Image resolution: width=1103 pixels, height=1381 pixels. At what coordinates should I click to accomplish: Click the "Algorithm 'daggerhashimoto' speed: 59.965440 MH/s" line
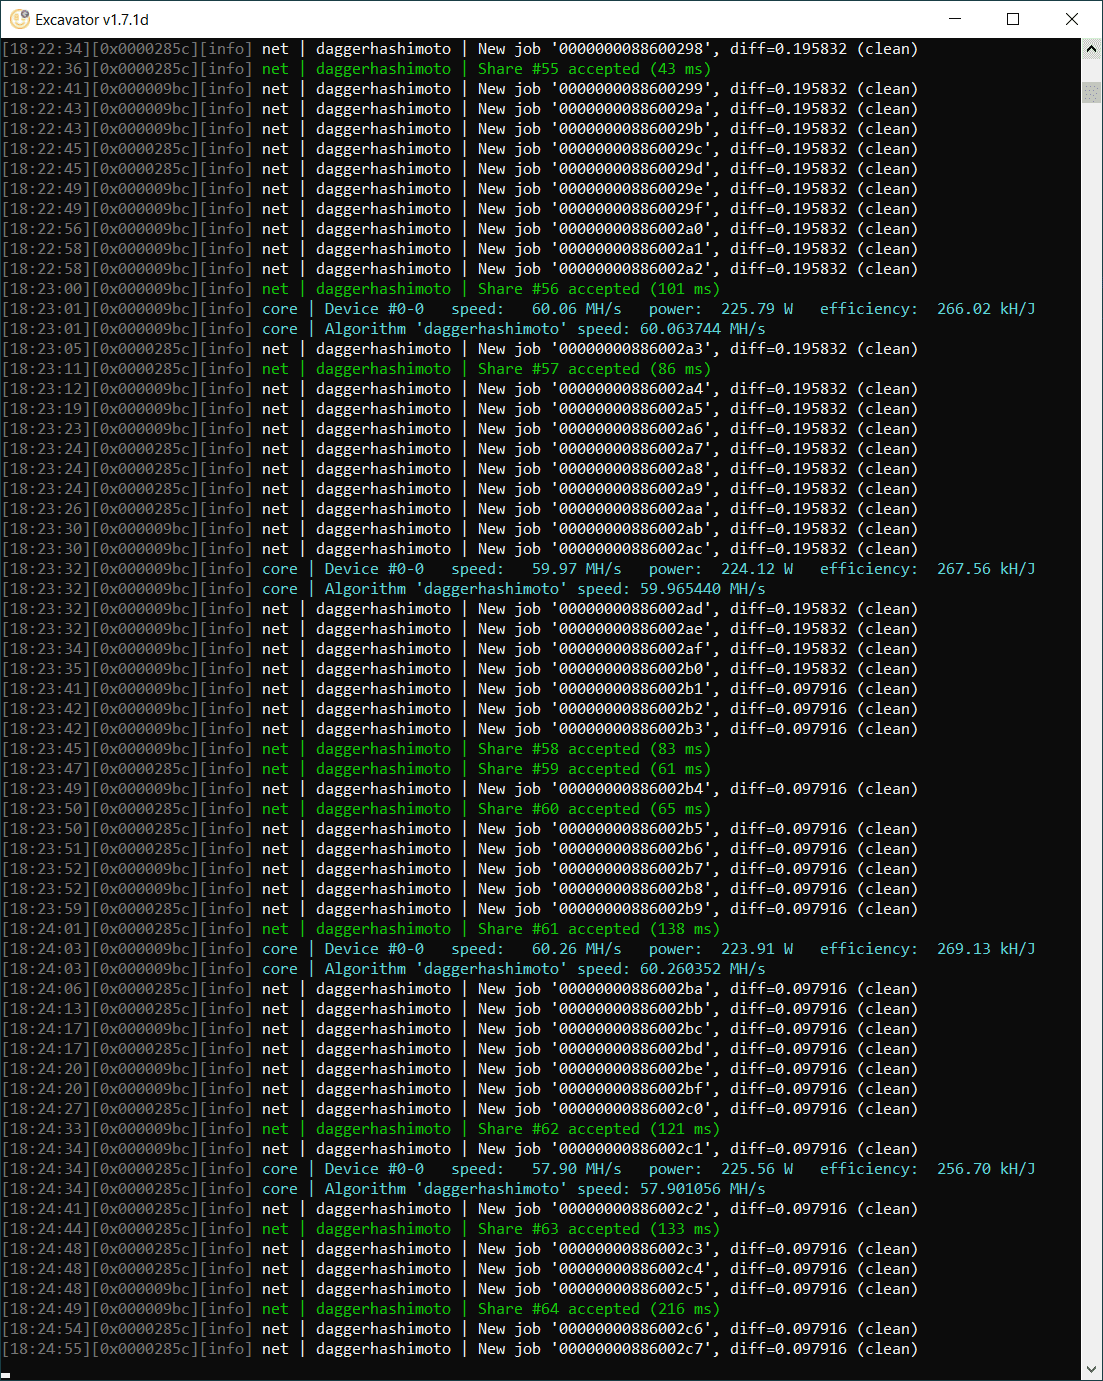(544, 589)
